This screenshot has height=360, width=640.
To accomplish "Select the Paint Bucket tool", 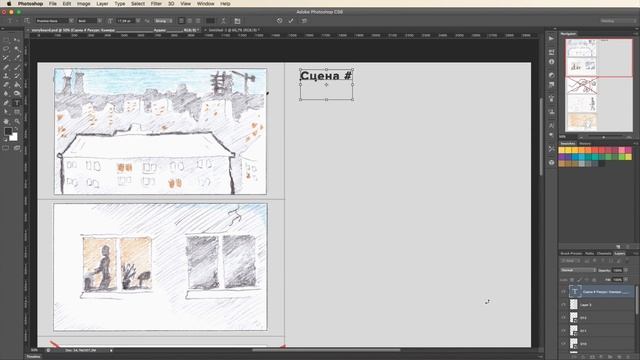I will coord(17,85).
